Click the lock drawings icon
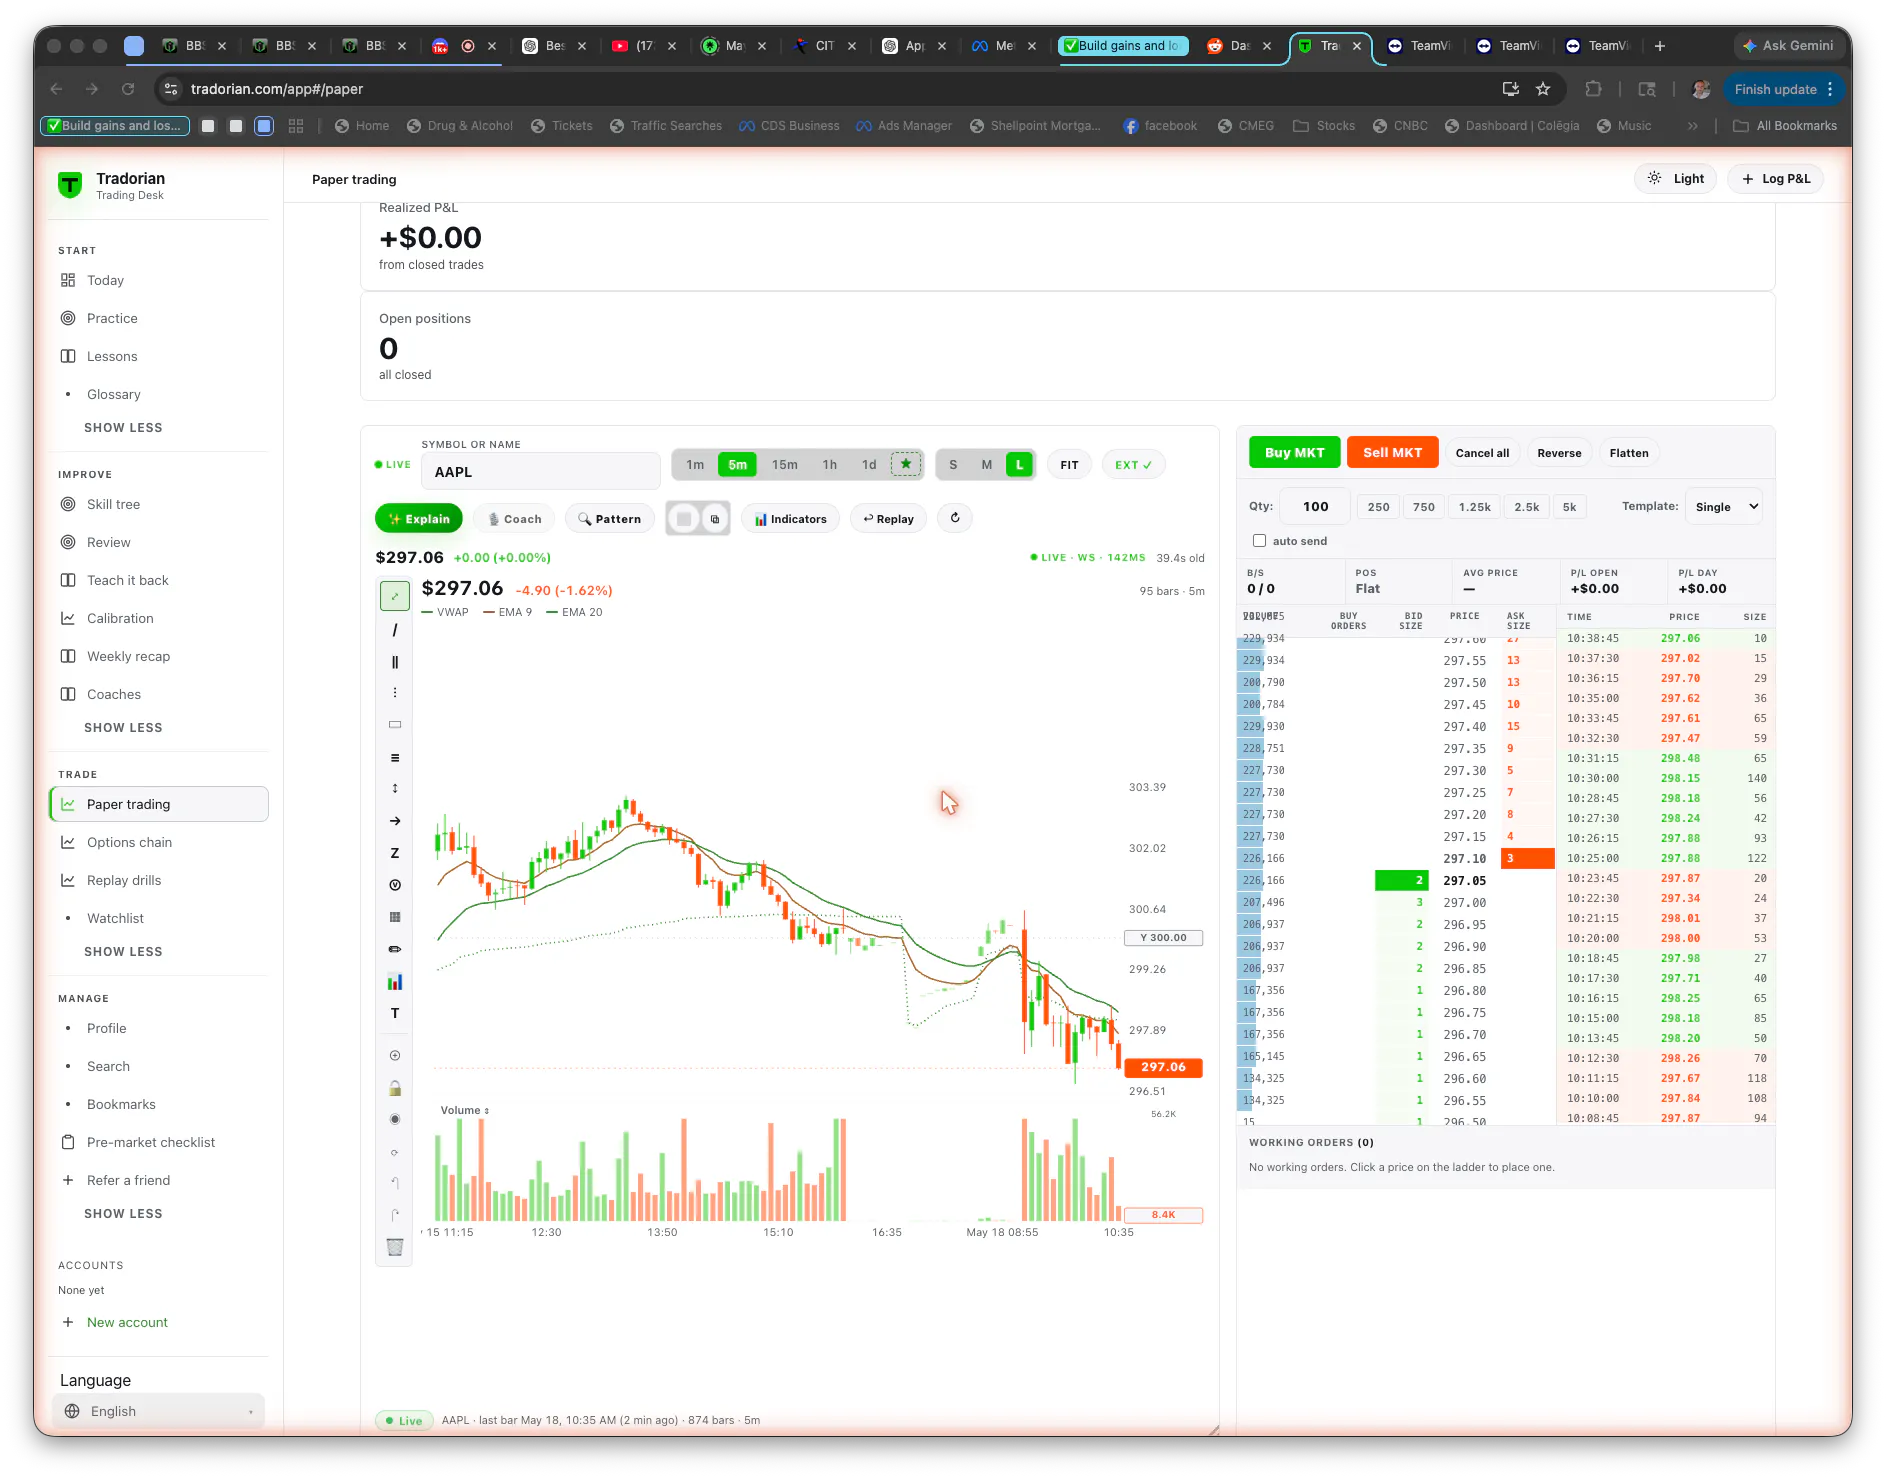 click(x=395, y=1088)
